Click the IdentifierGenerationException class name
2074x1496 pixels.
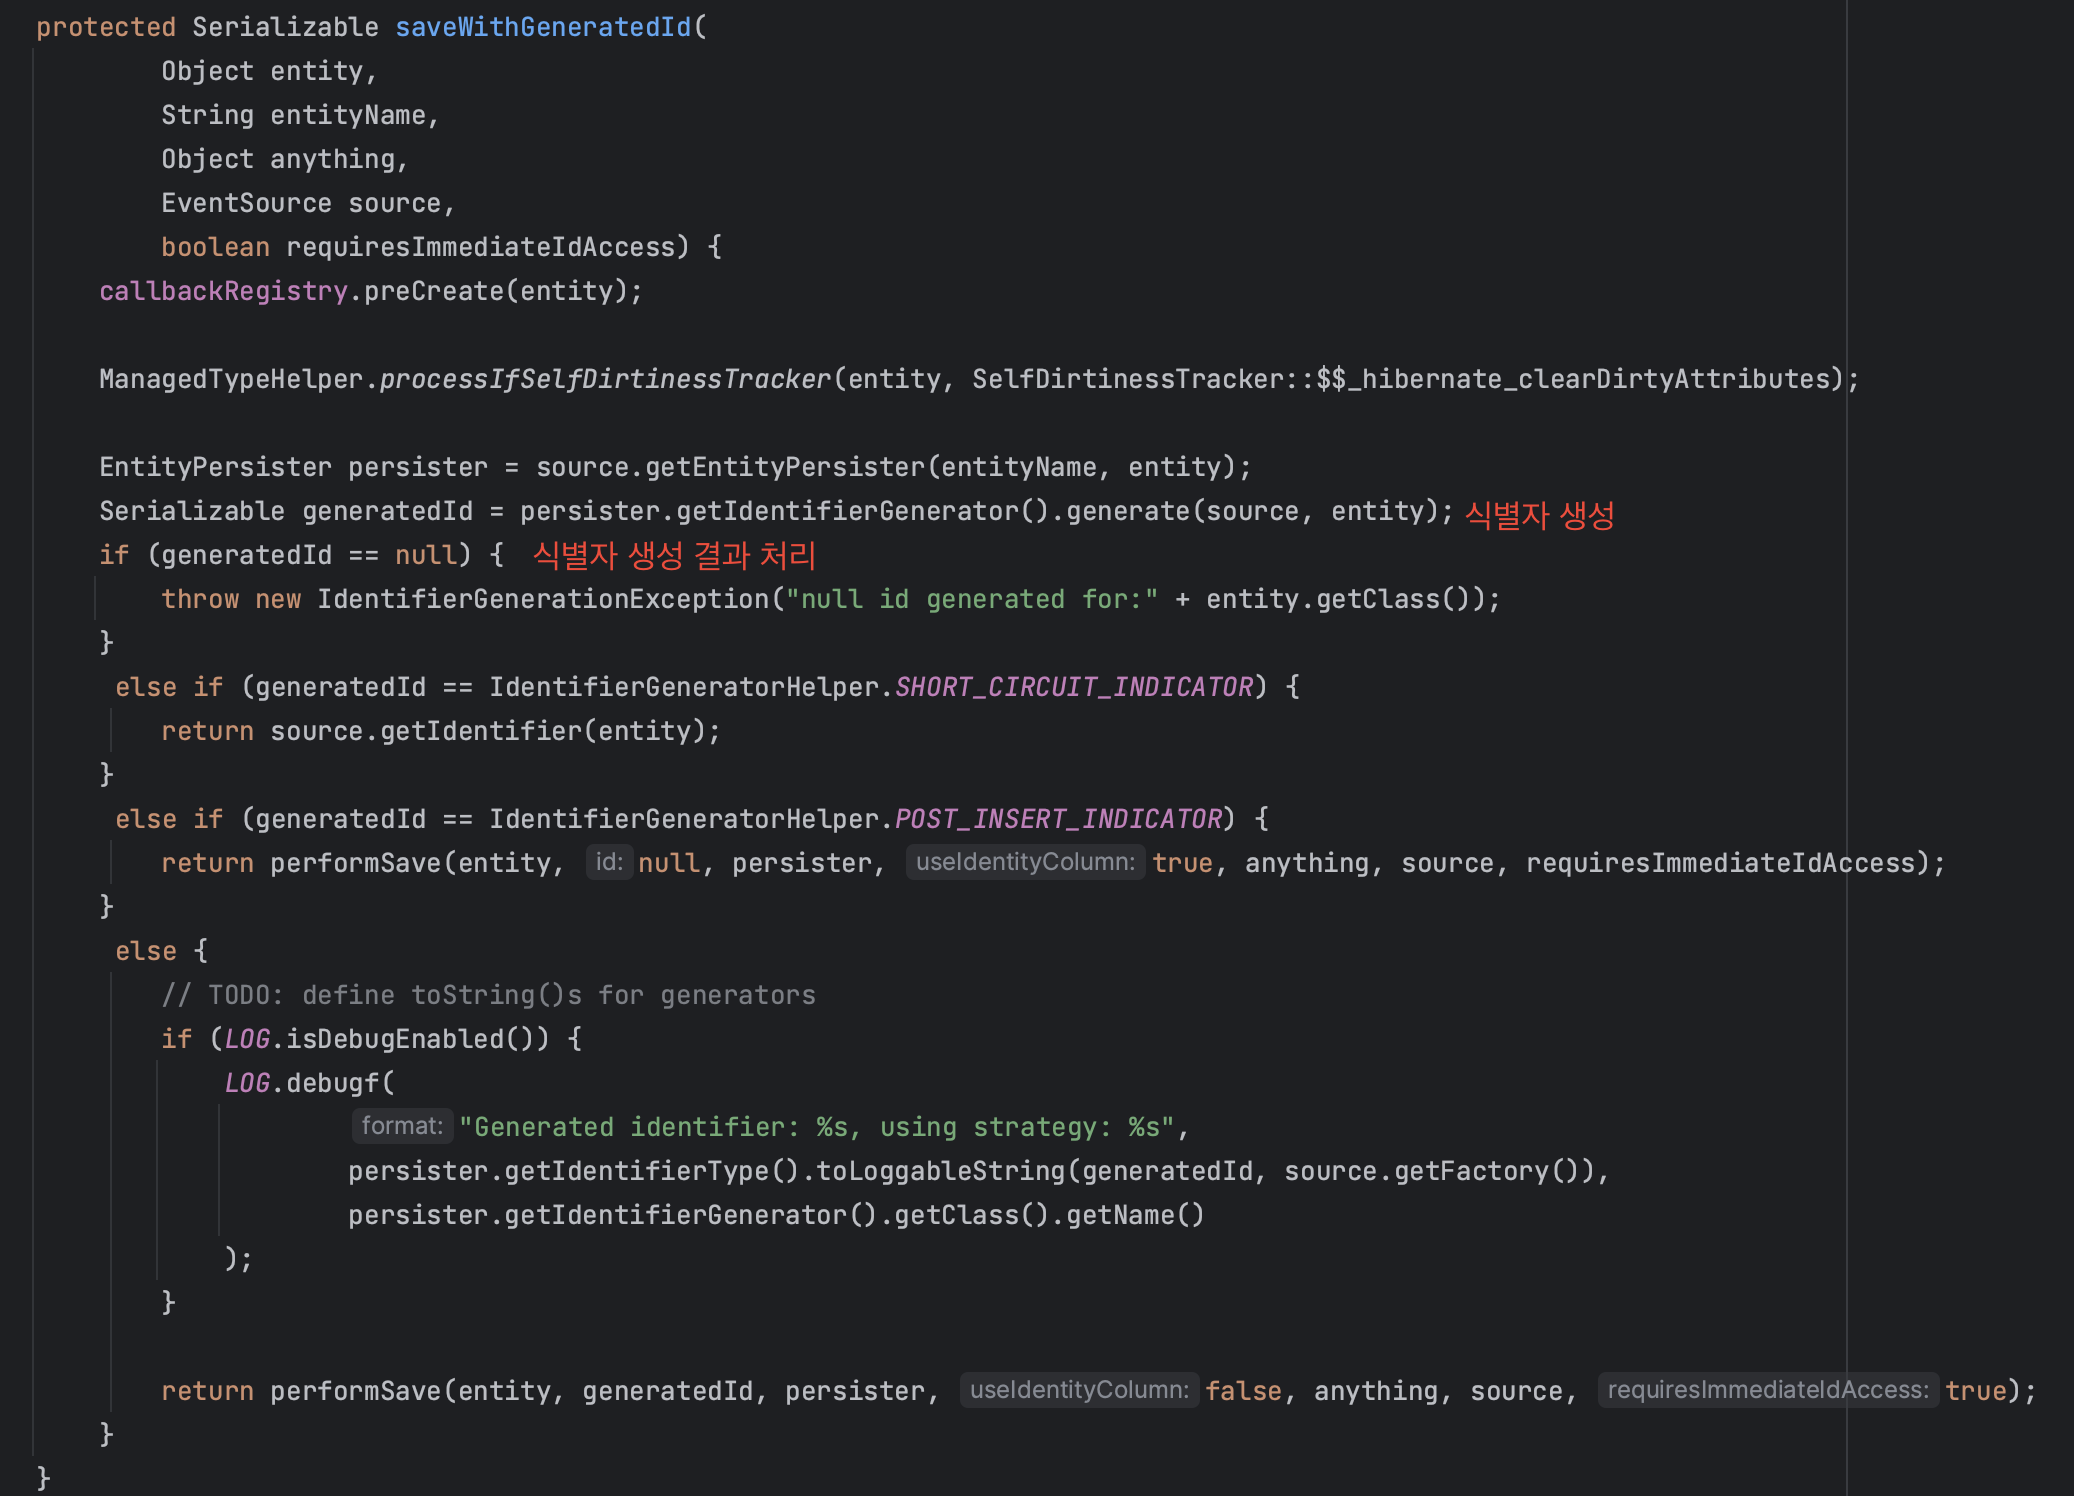[x=543, y=599]
